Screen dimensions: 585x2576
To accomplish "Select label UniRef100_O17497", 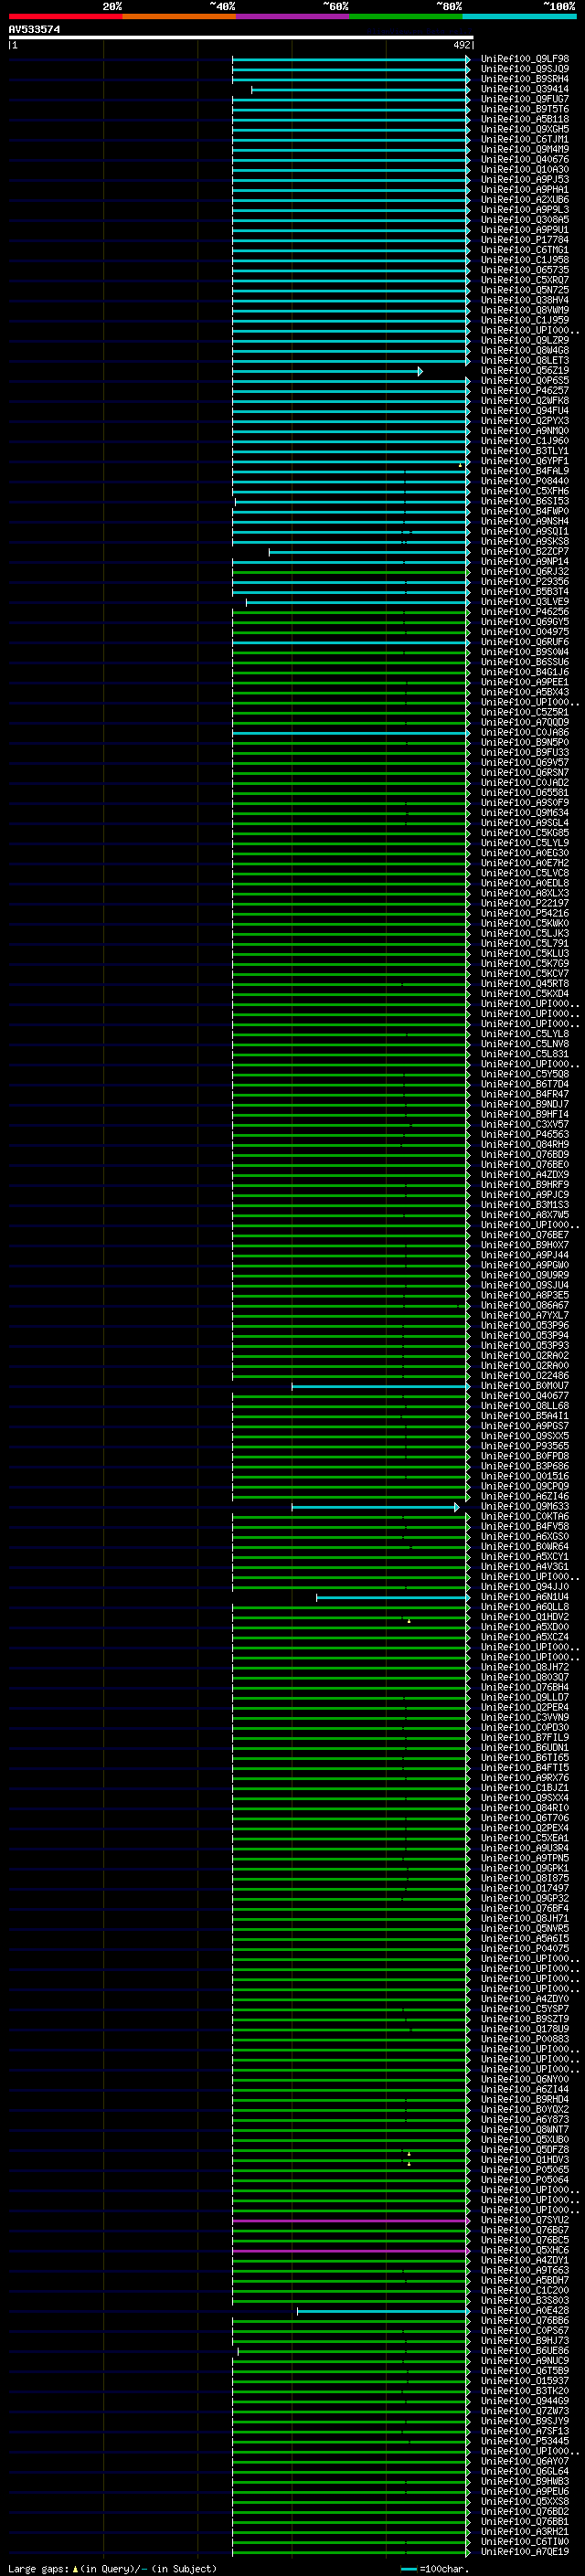I will pos(525,1888).
